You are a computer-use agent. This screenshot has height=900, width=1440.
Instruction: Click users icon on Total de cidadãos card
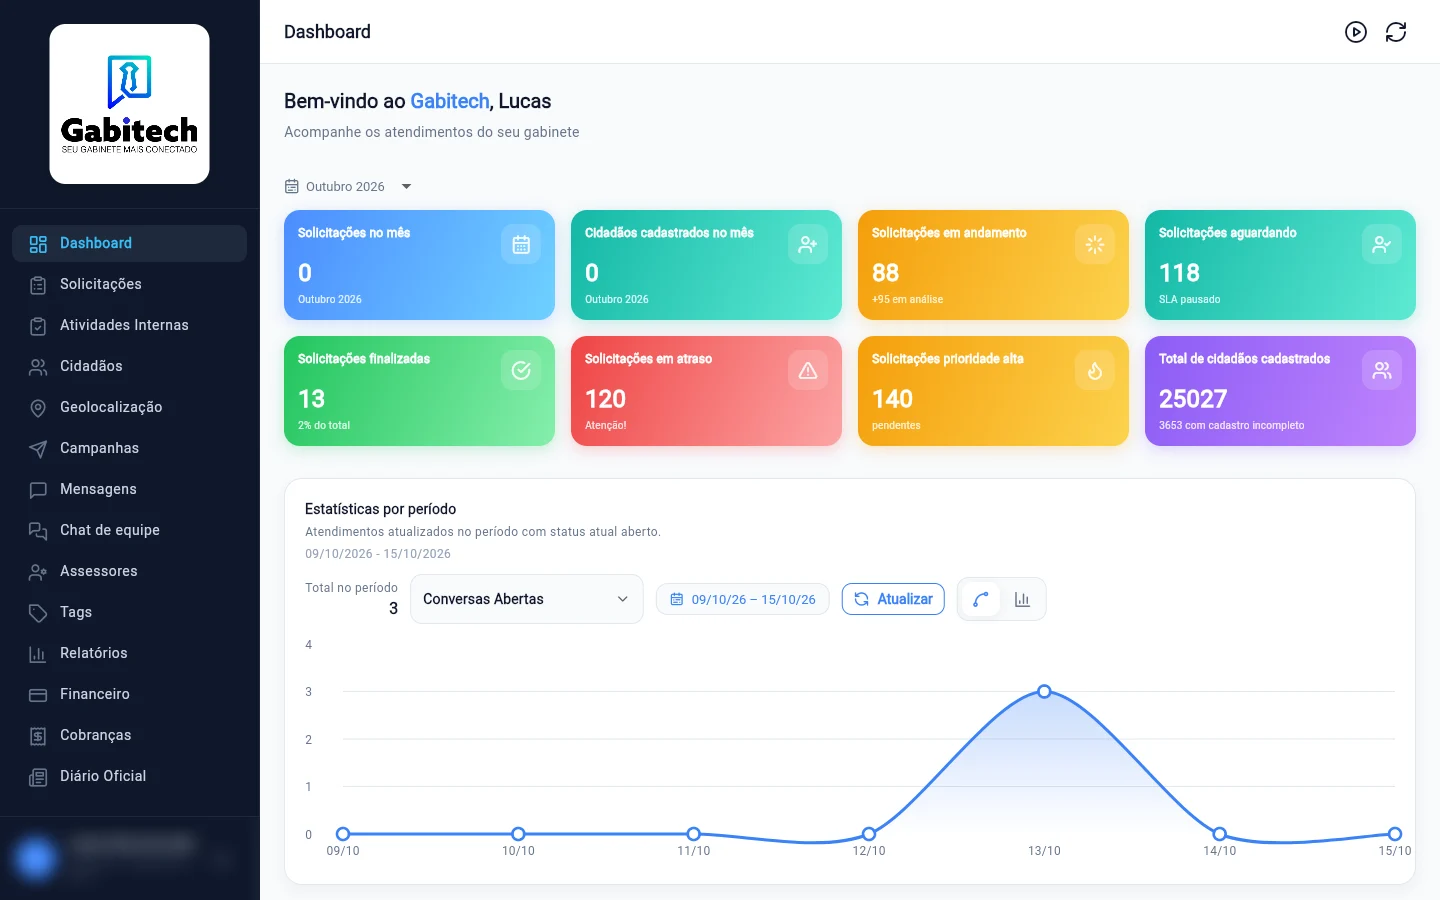pos(1382,370)
